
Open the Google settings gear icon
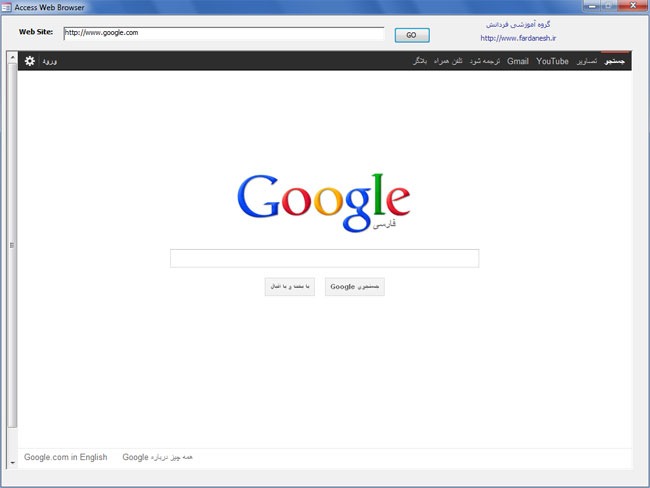29,61
